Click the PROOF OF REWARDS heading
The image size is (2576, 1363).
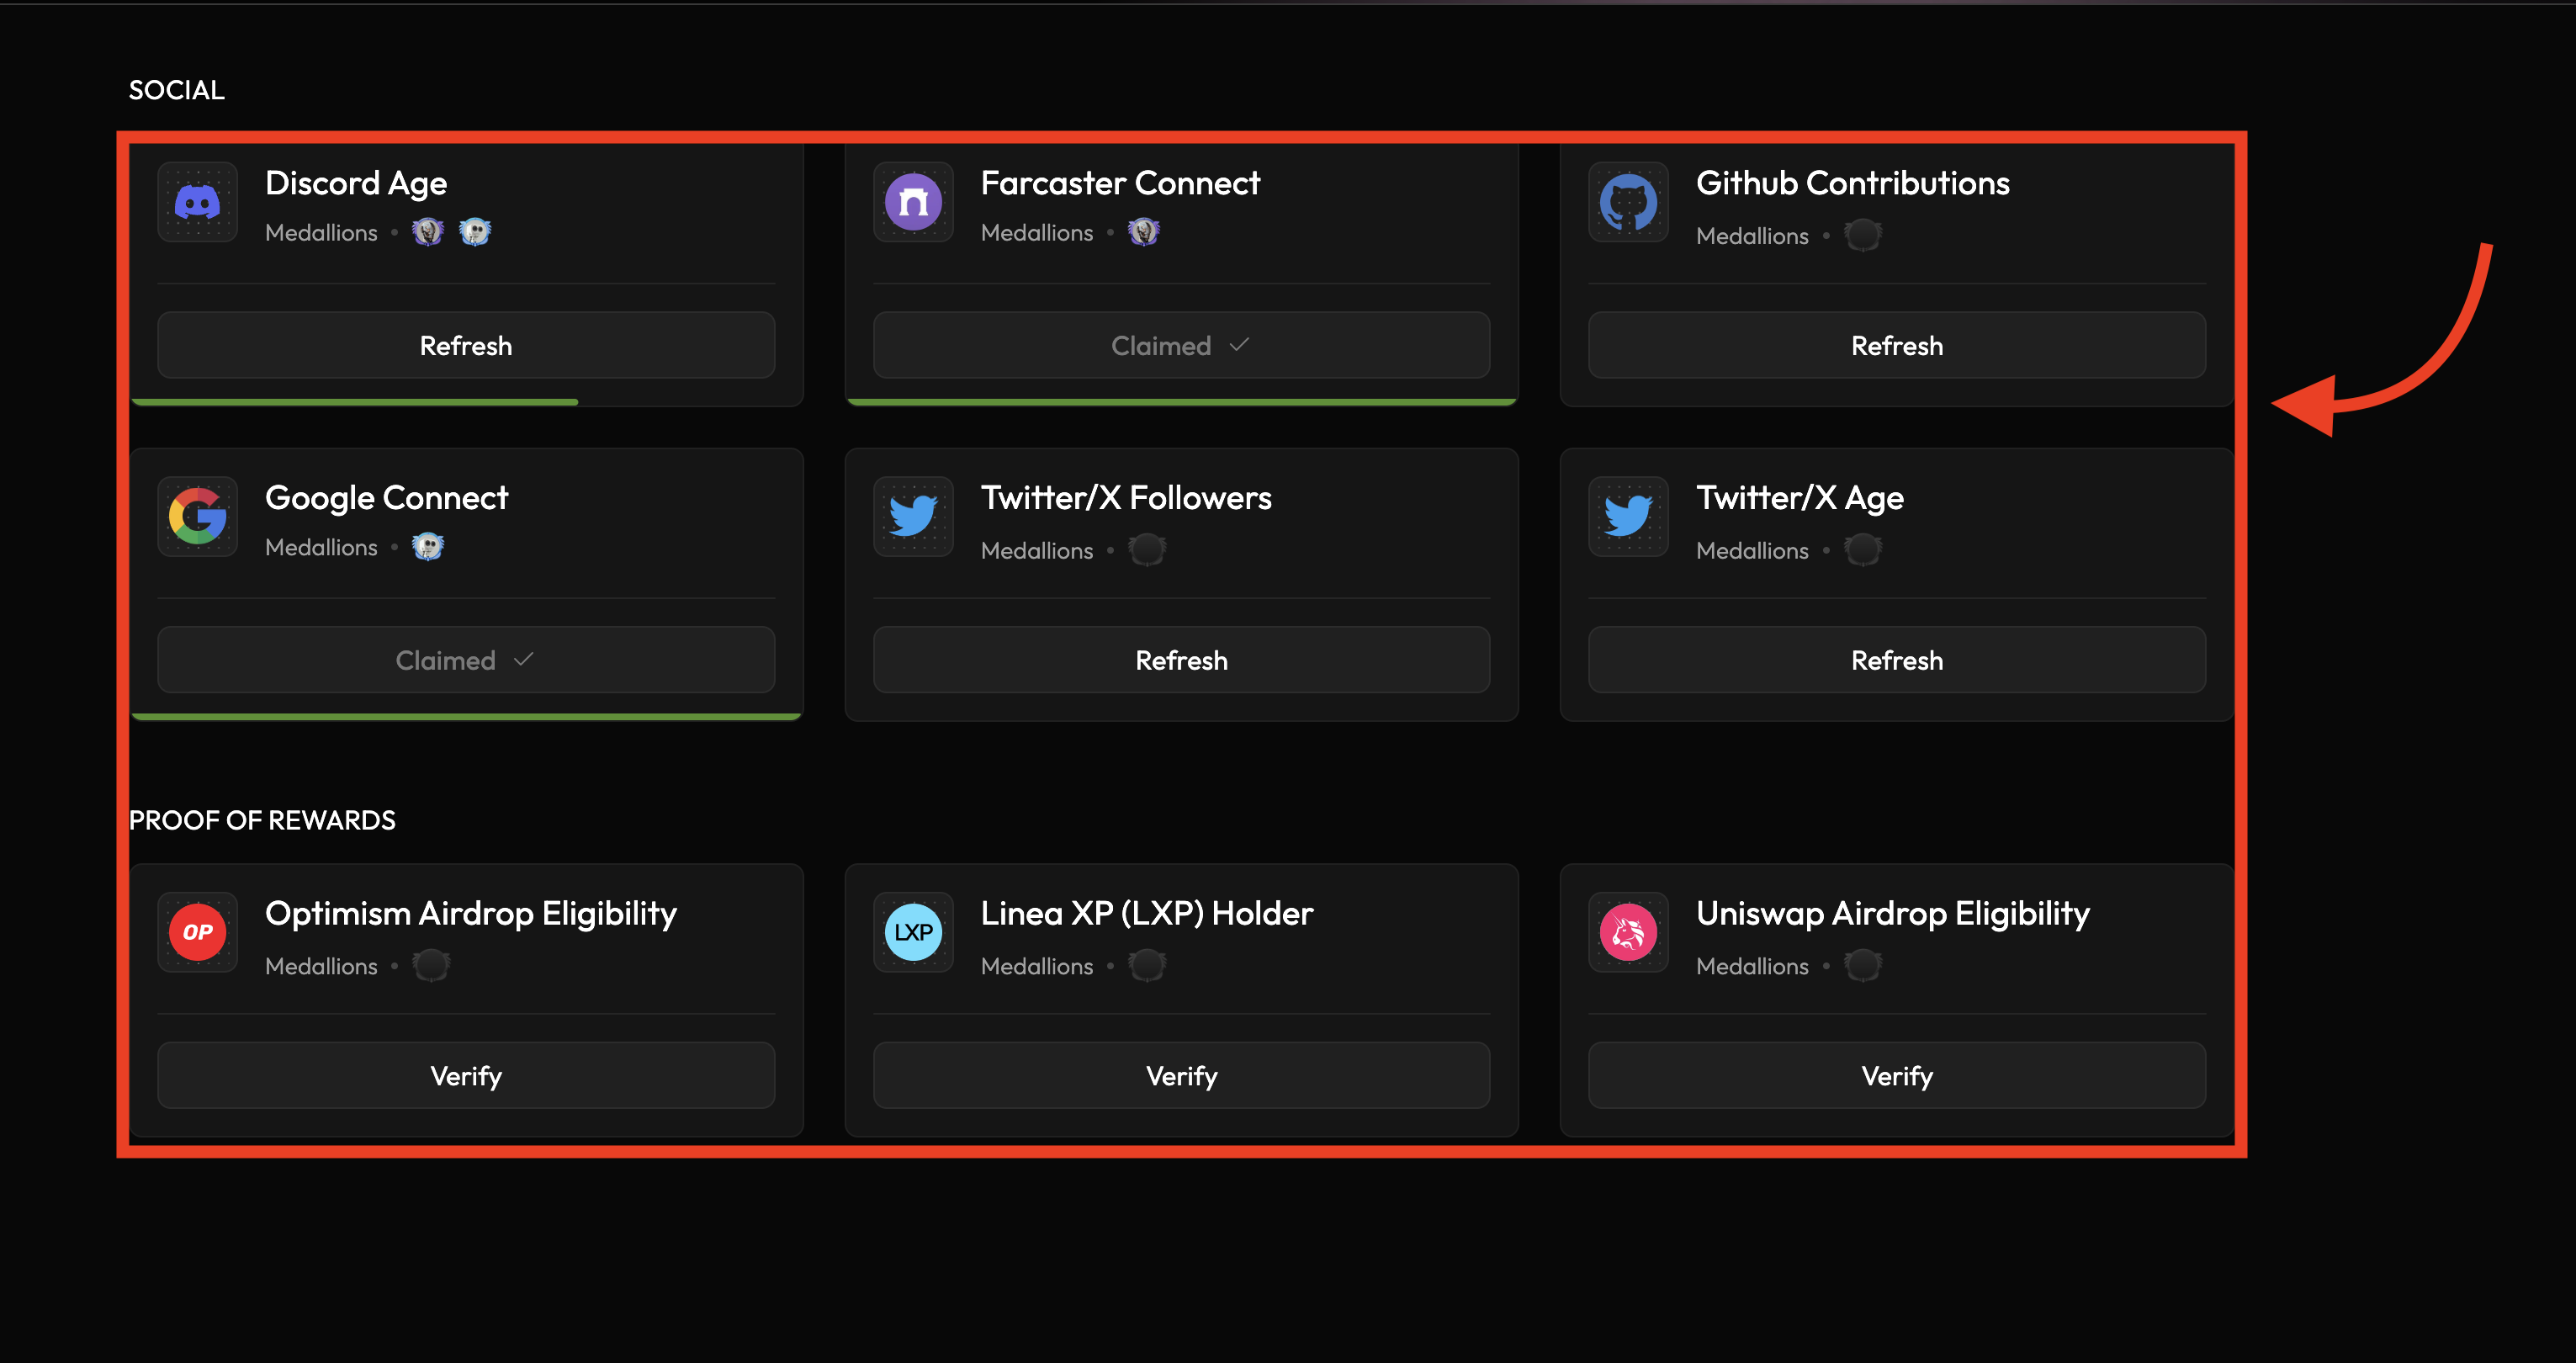coord(262,820)
